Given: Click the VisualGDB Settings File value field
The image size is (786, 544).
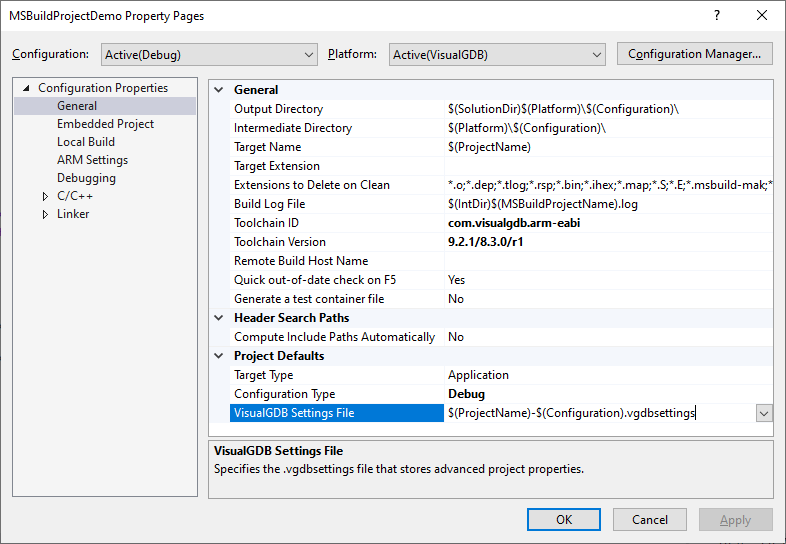Looking at the screenshot, I should tap(600, 413).
